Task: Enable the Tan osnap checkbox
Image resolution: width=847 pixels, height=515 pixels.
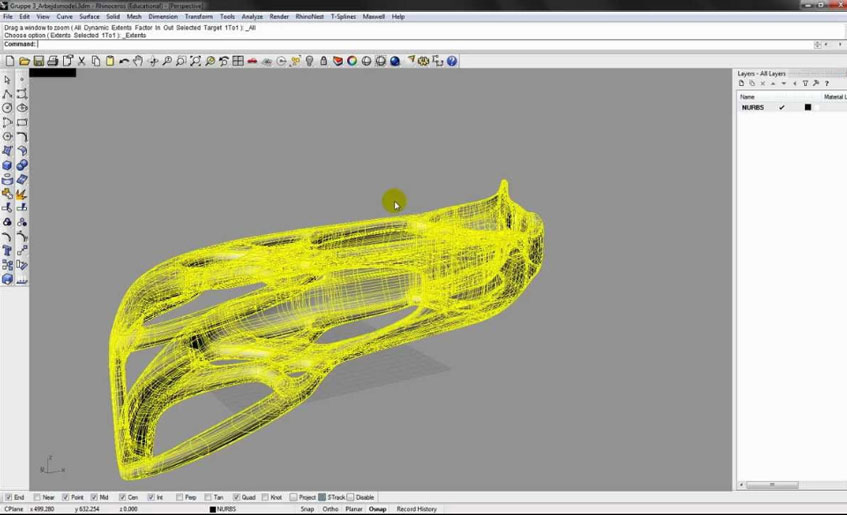Action: pos(207,497)
